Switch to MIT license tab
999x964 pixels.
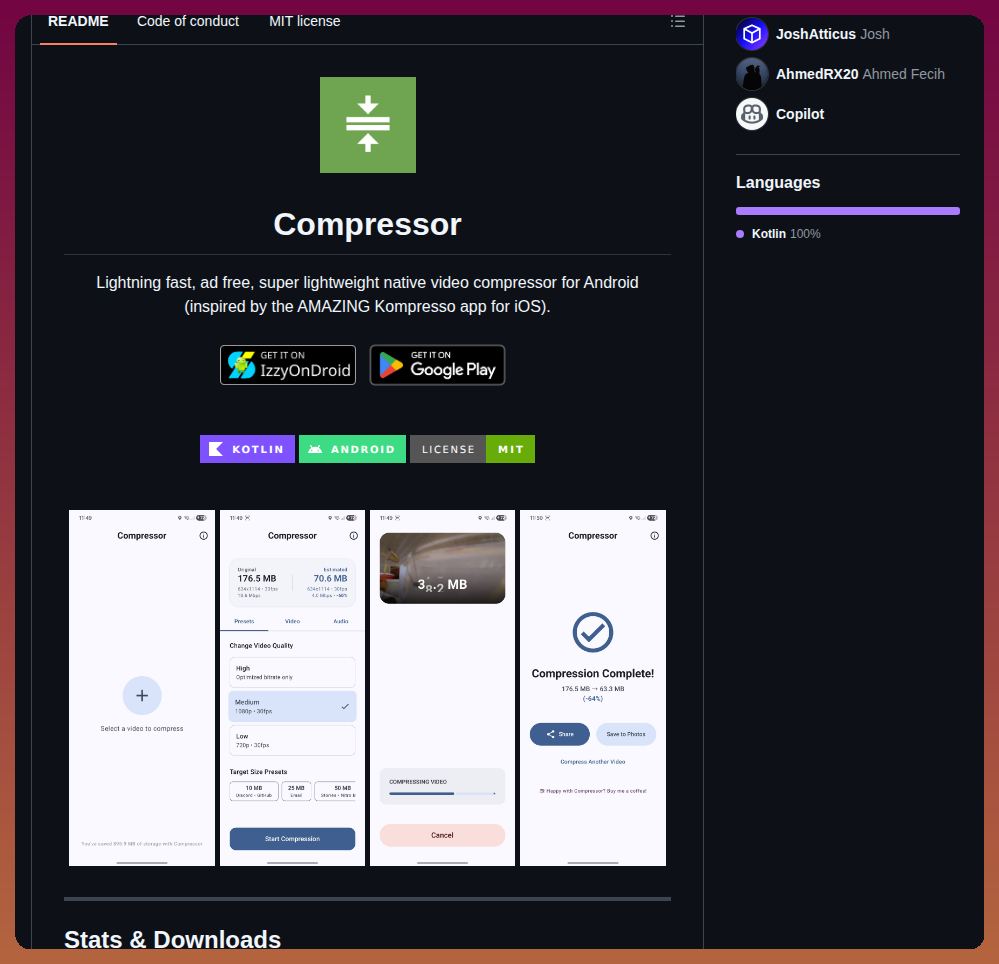305,22
